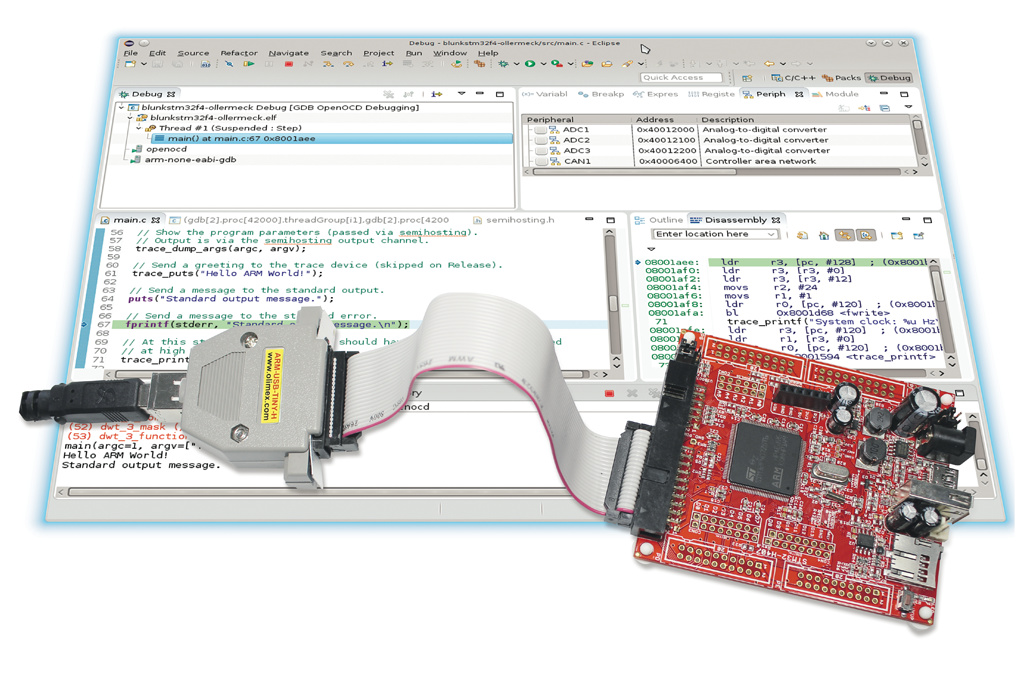
Task: Open the Peripherals view menu triangle
Action: tap(908, 106)
